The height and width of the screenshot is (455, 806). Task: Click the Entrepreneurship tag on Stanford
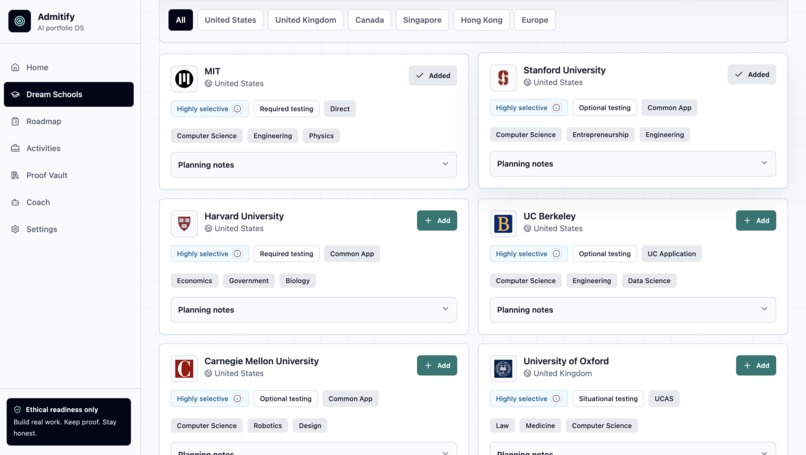click(x=600, y=135)
